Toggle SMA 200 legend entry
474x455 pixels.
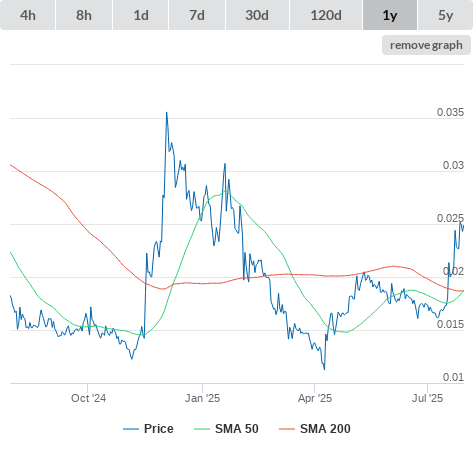[x=315, y=429]
